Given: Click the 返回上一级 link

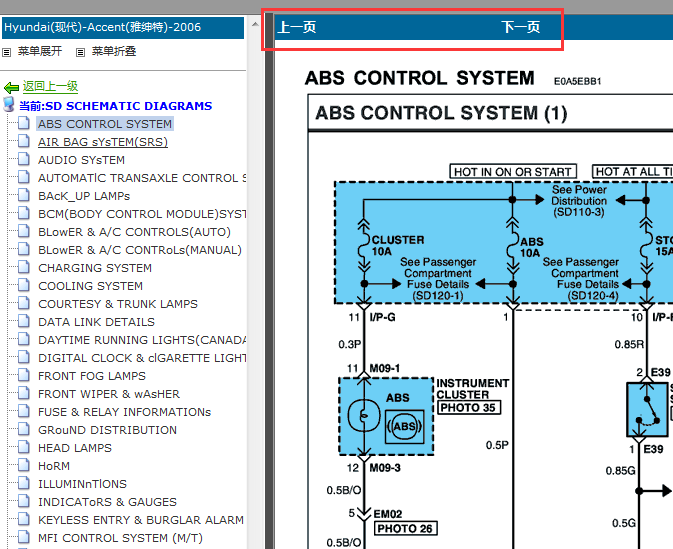Looking at the screenshot, I should pos(50,86).
